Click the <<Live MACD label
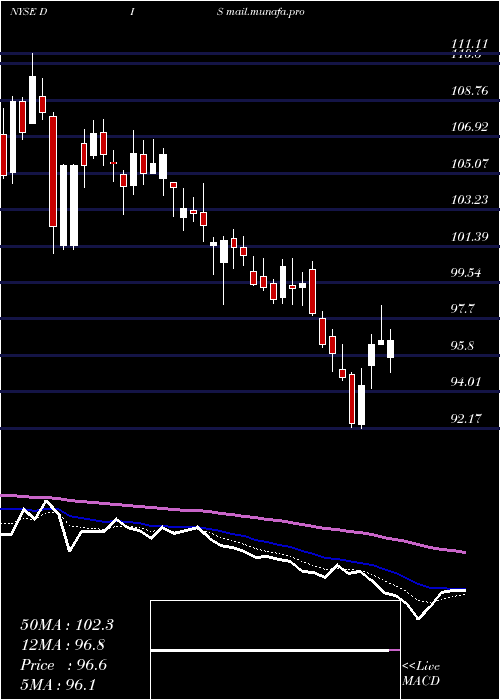 pyautogui.click(x=421, y=674)
